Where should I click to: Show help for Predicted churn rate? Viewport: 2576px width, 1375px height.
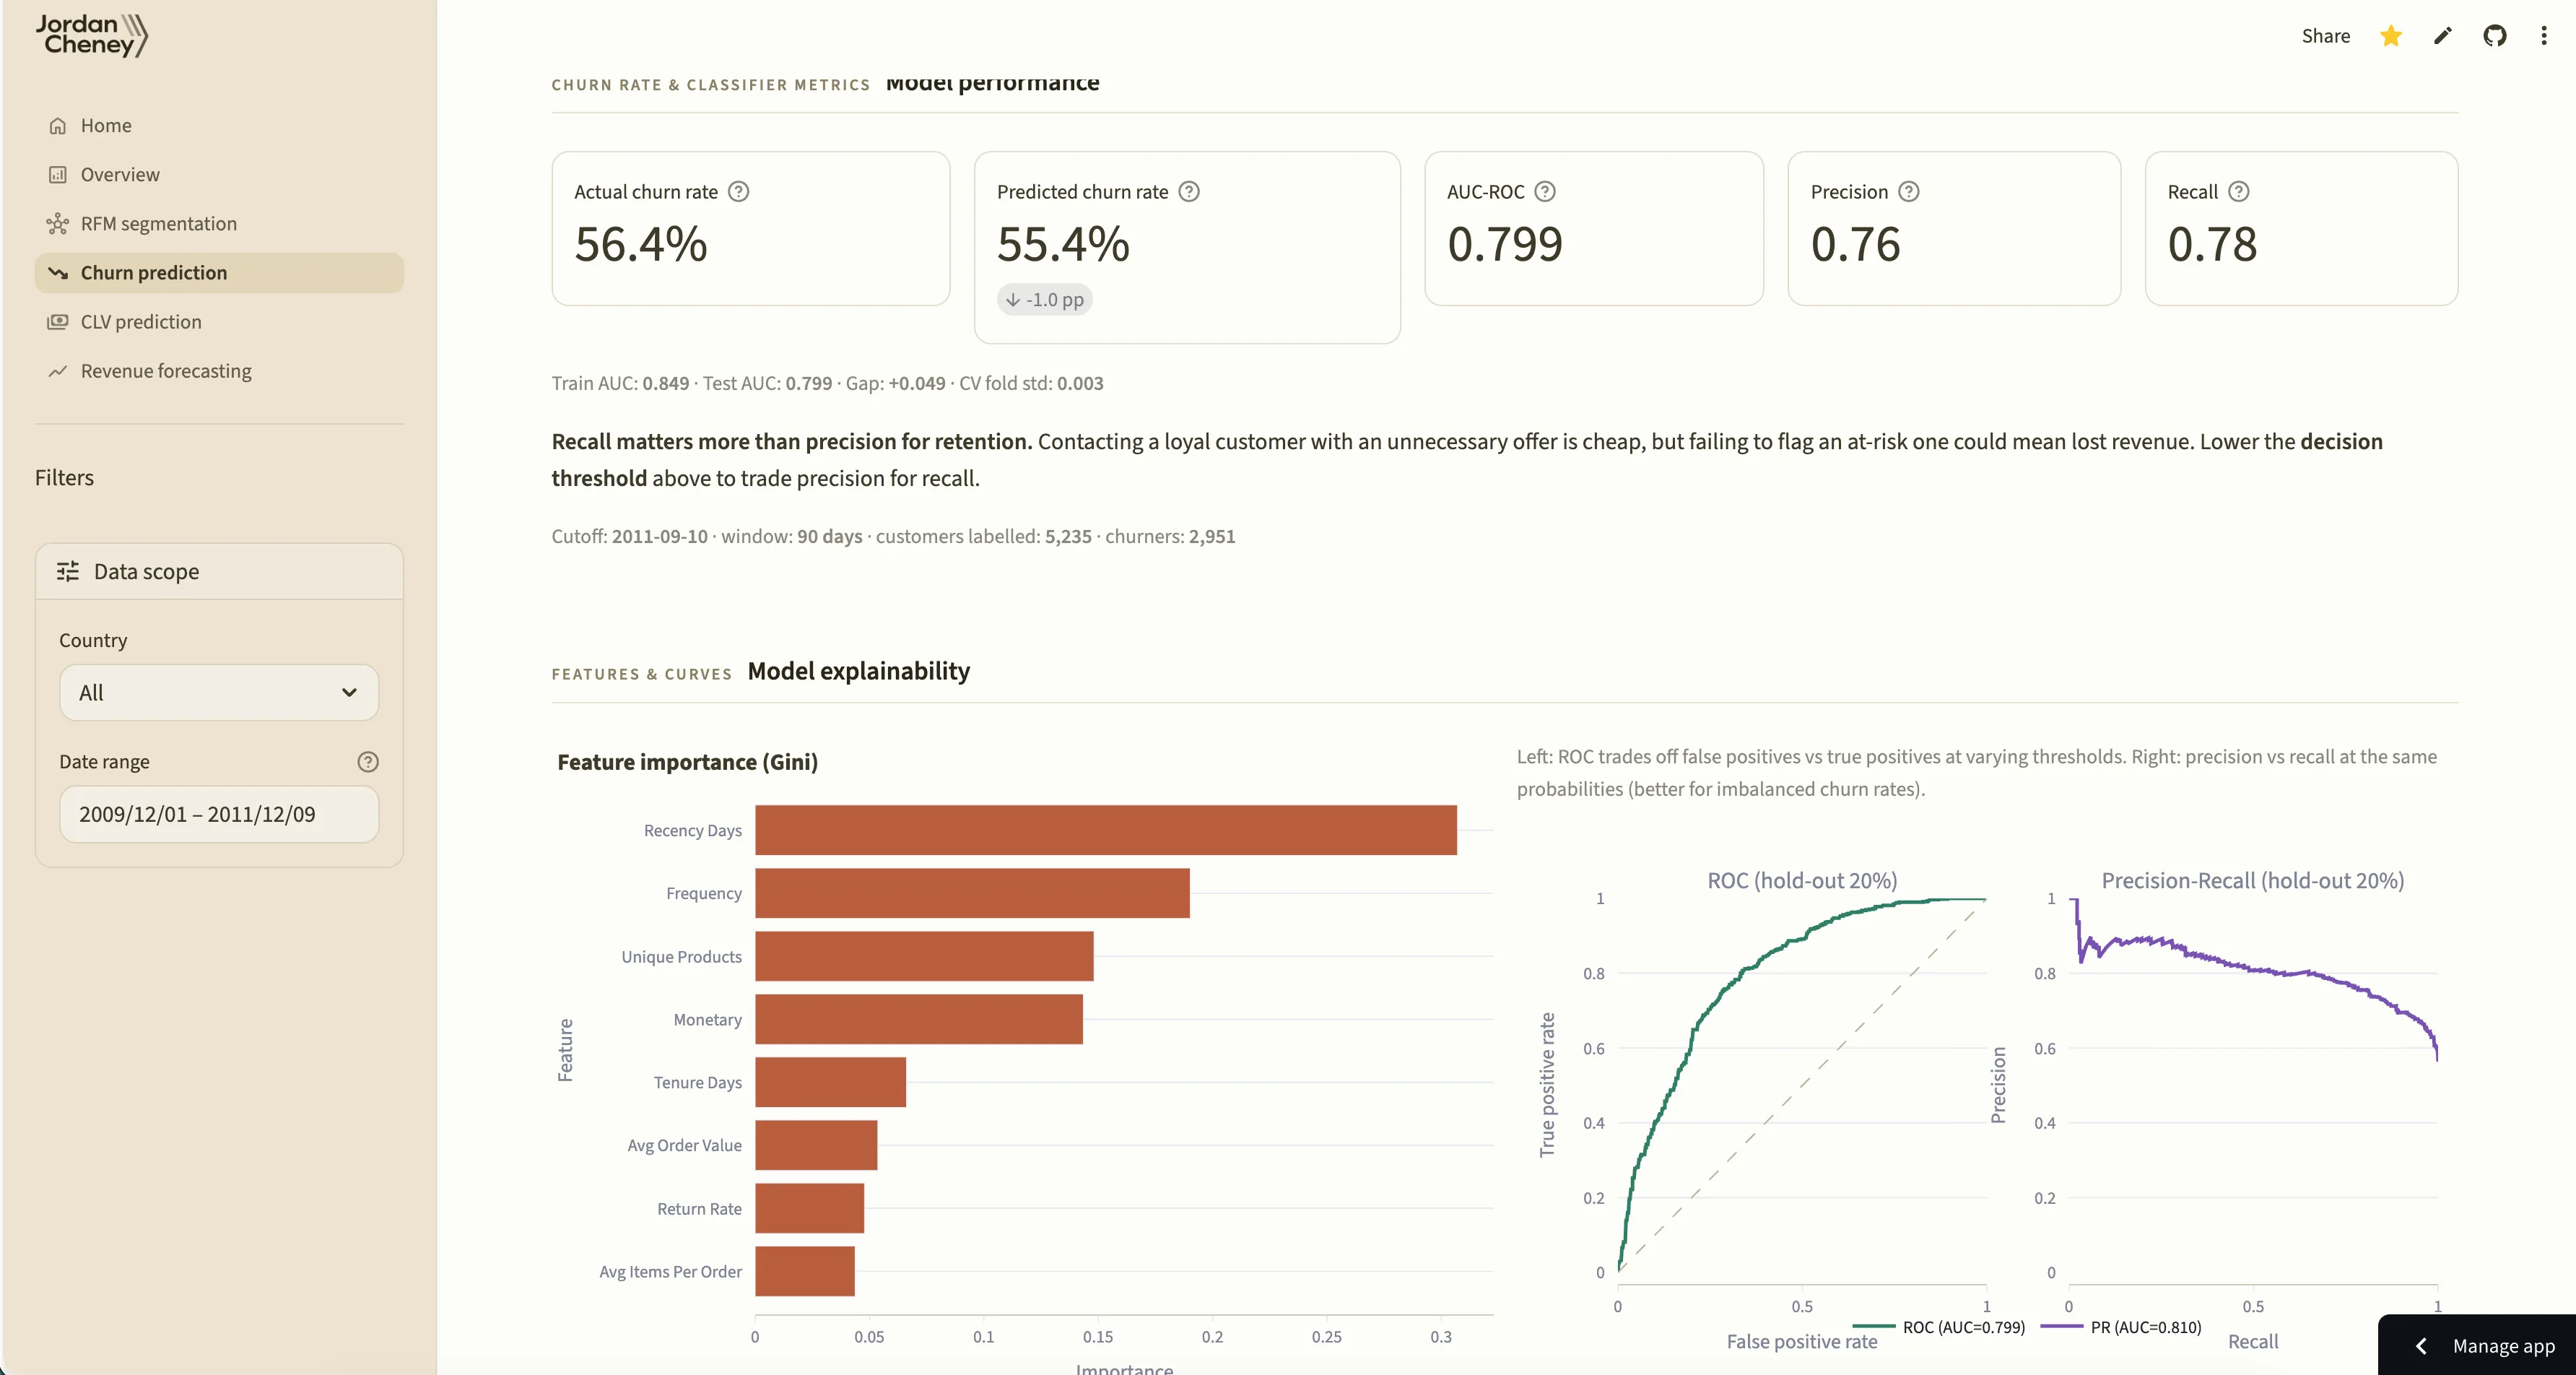pos(1188,192)
